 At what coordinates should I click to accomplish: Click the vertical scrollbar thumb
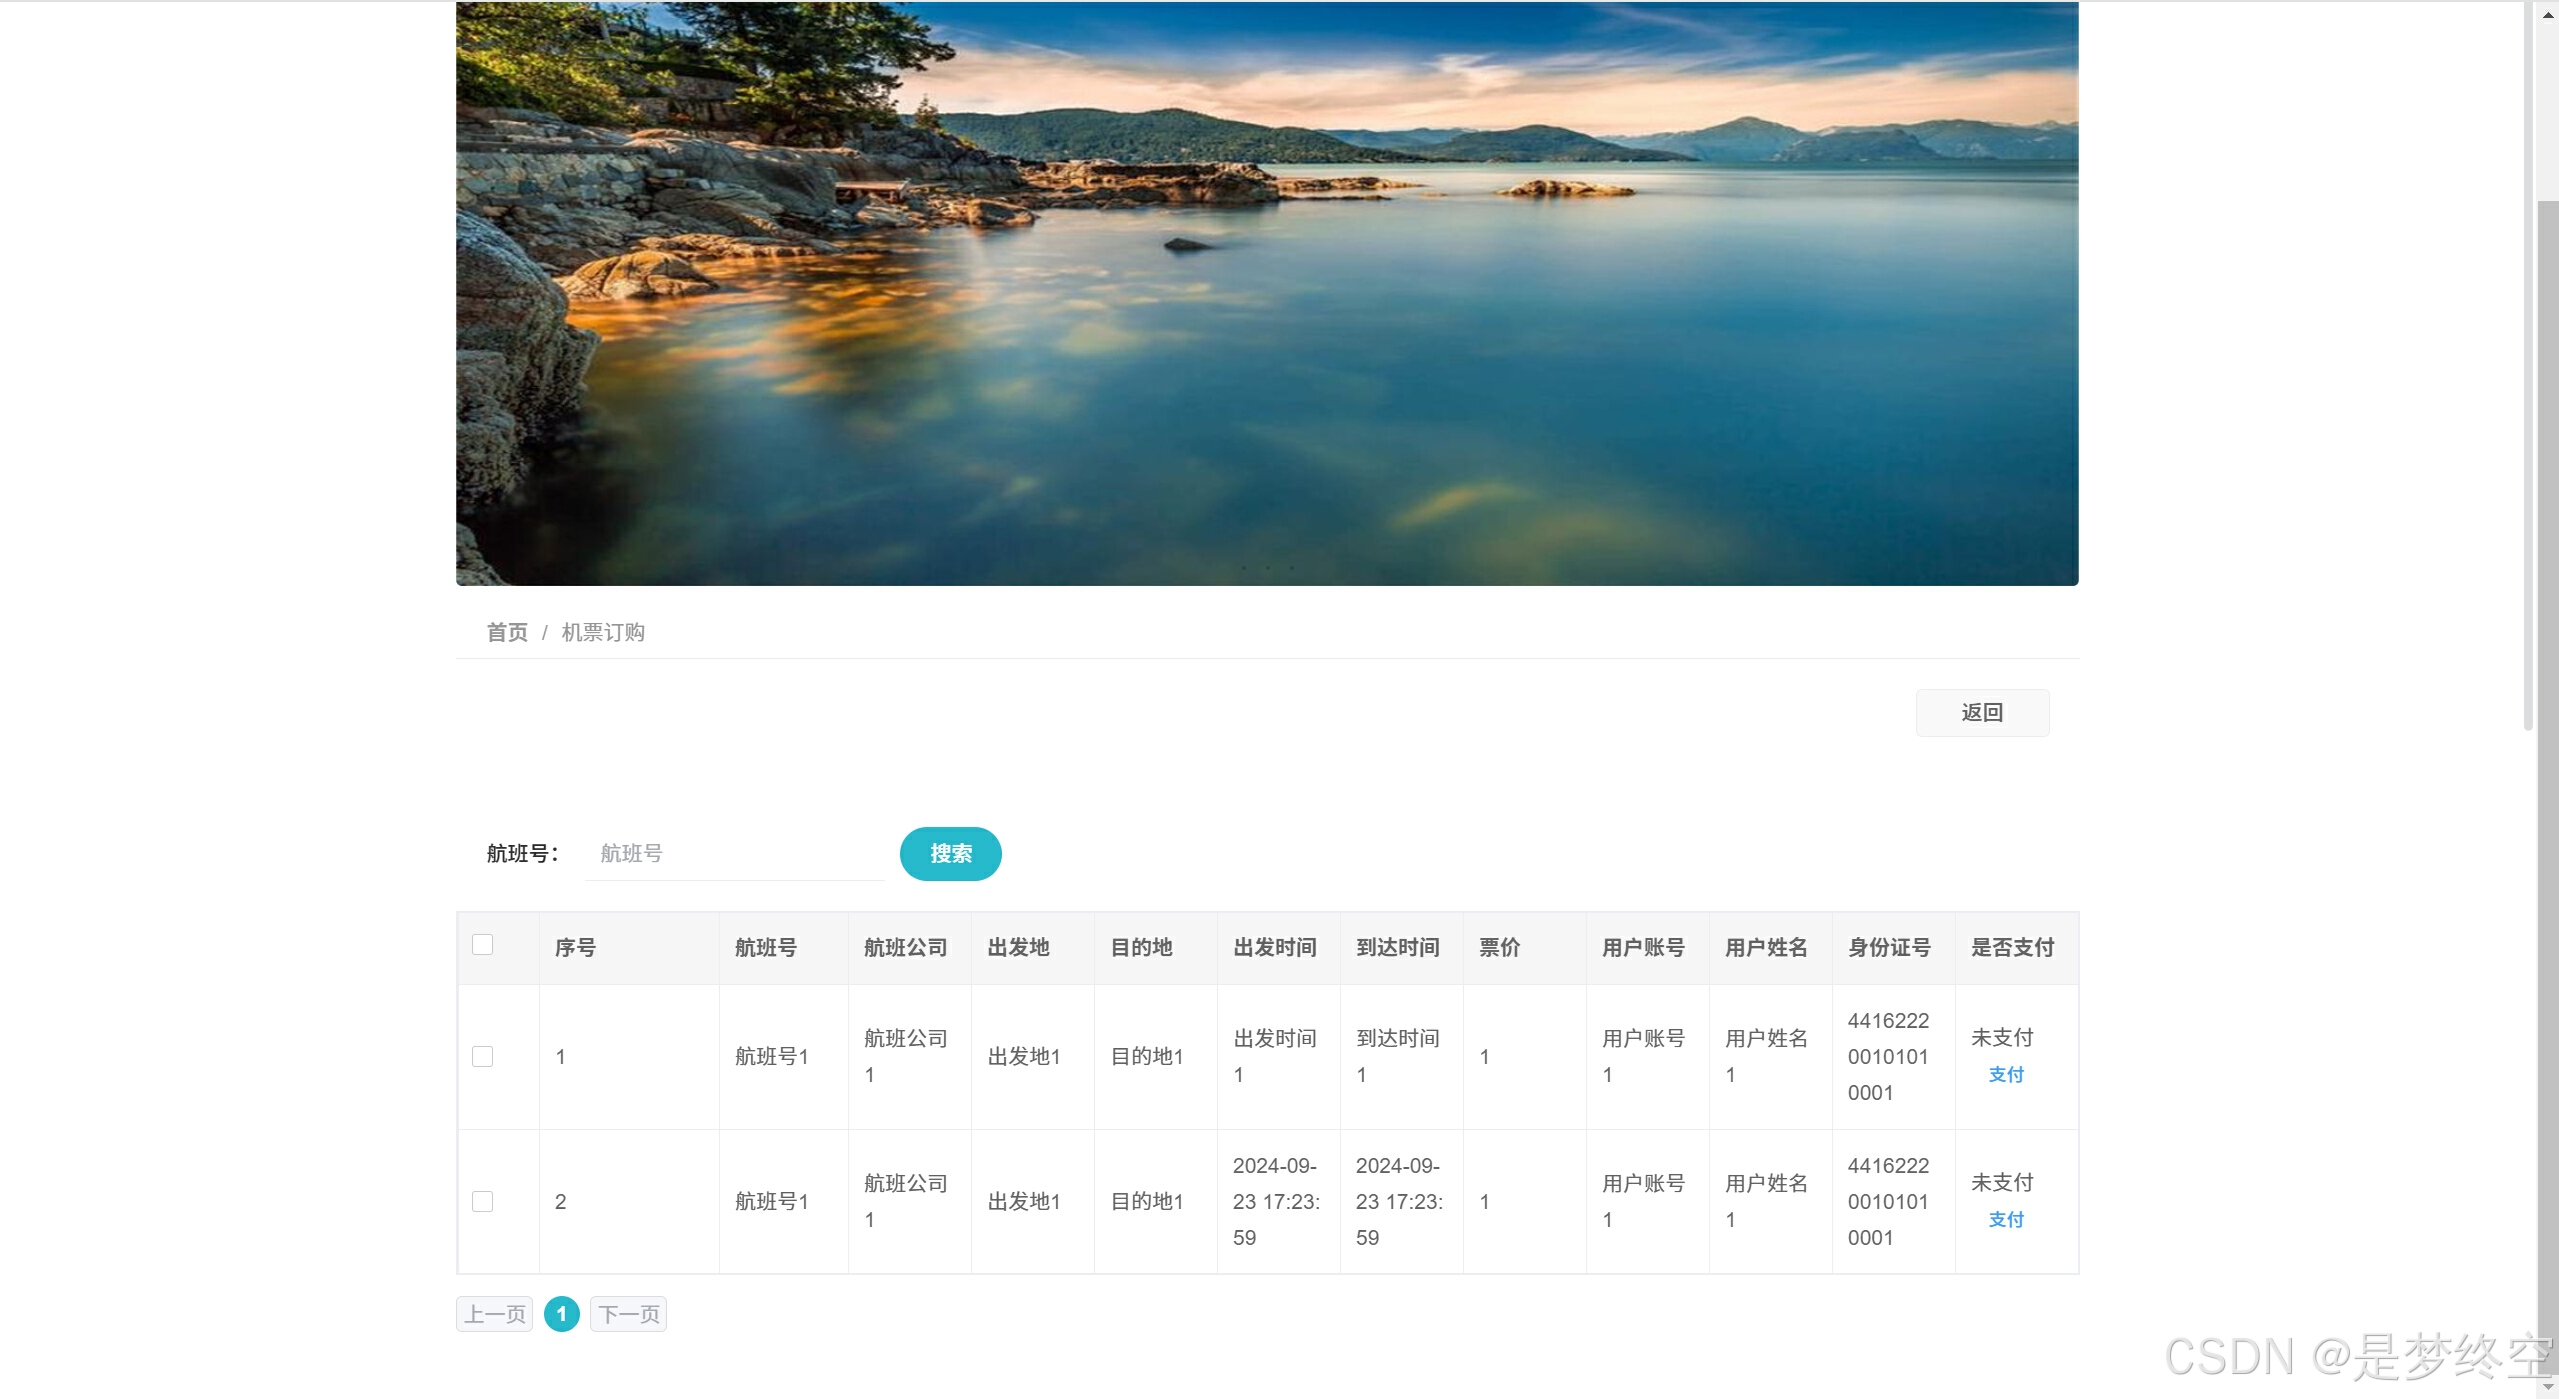pos(2549,790)
